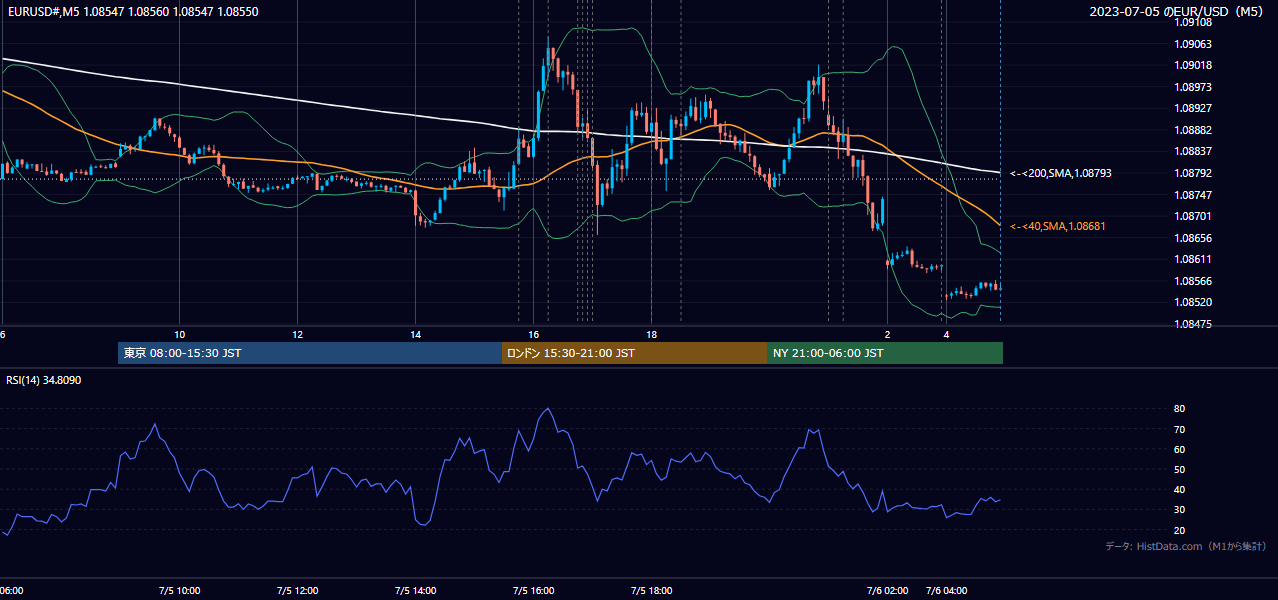The image size is (1278, 600).
Task: Click the RSI(14) 34.8090 indicator label
Action: pyautogui.click(x=44, y=380)
